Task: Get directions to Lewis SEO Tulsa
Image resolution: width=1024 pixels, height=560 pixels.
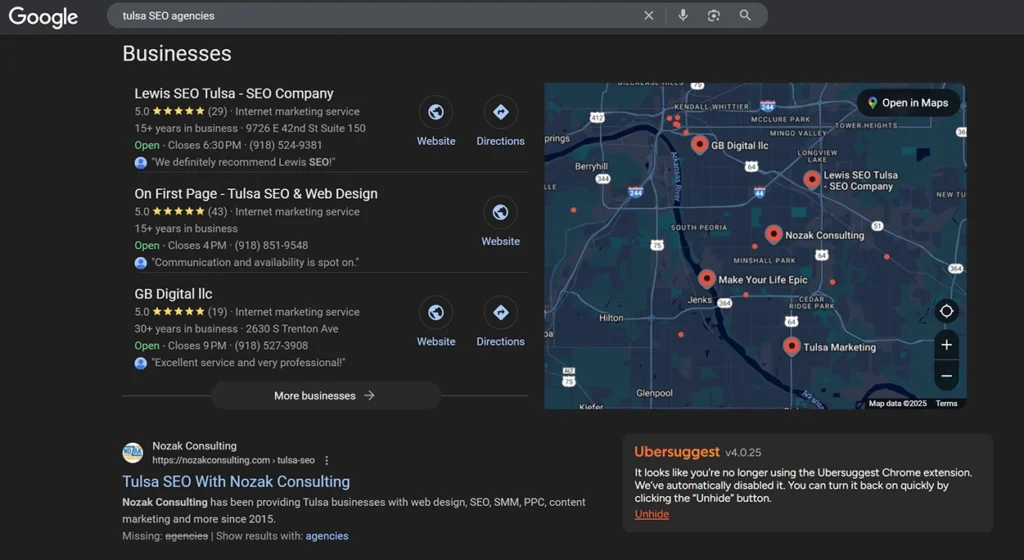Action: point(500,112)
